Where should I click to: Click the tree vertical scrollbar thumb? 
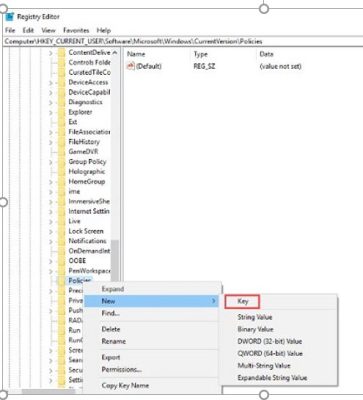tap(115, 262)
